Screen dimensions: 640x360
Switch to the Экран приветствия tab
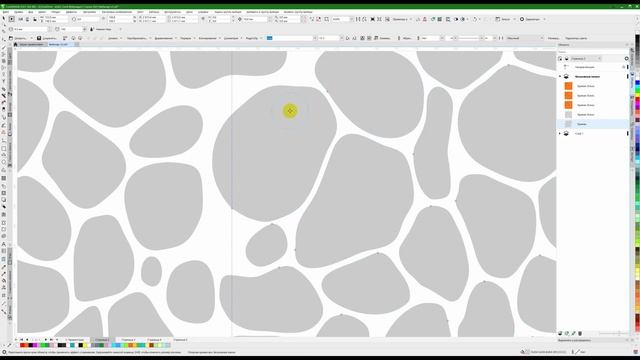click(x=32, y=44)
